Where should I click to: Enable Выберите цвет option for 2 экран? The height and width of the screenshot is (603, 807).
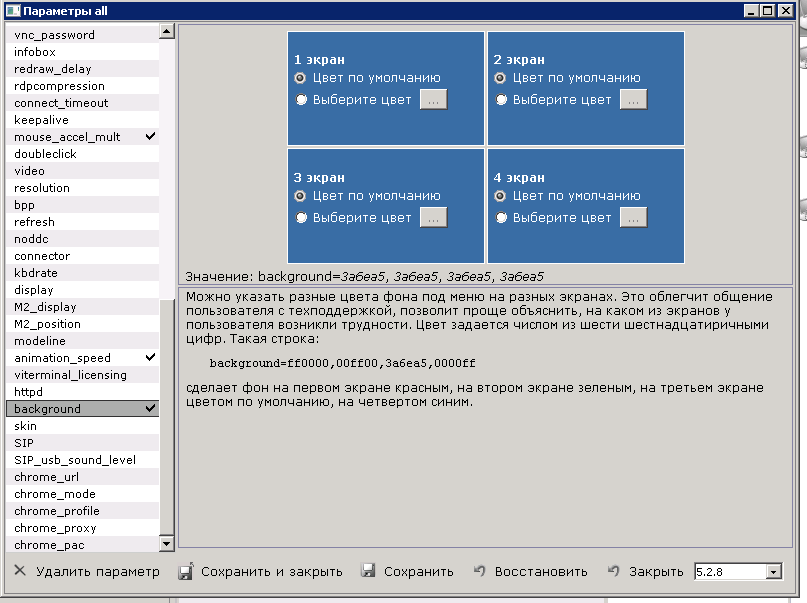502,100
